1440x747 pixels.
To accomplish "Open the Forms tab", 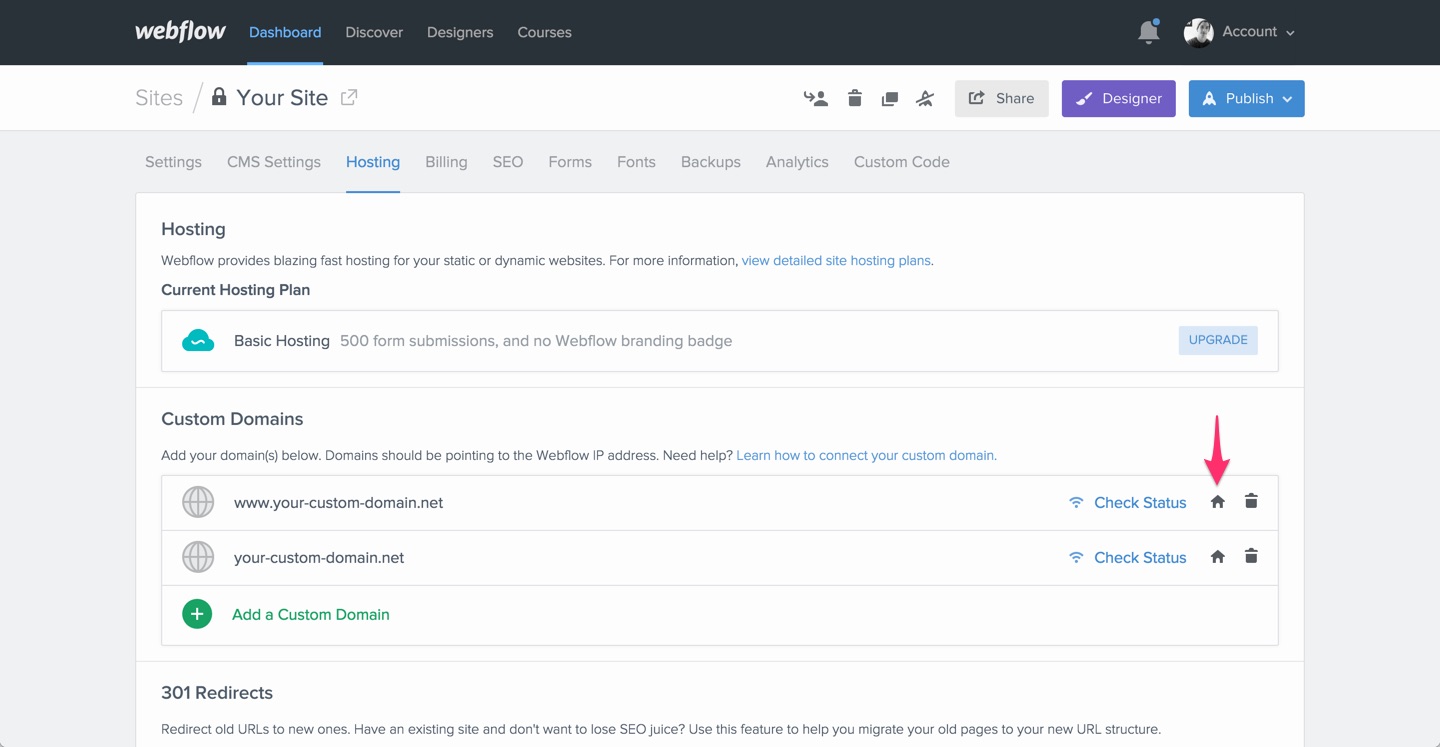I will 570,162.
